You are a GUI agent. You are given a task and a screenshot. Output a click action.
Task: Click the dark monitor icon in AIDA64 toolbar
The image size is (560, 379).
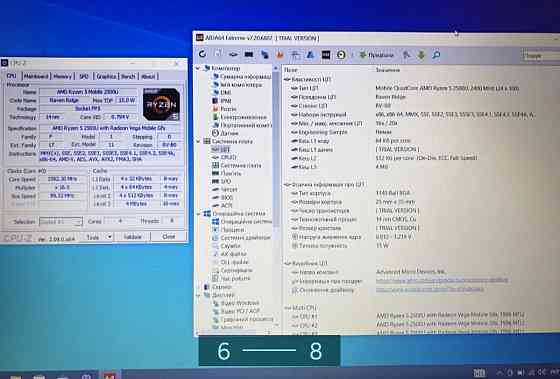point(249,54)
